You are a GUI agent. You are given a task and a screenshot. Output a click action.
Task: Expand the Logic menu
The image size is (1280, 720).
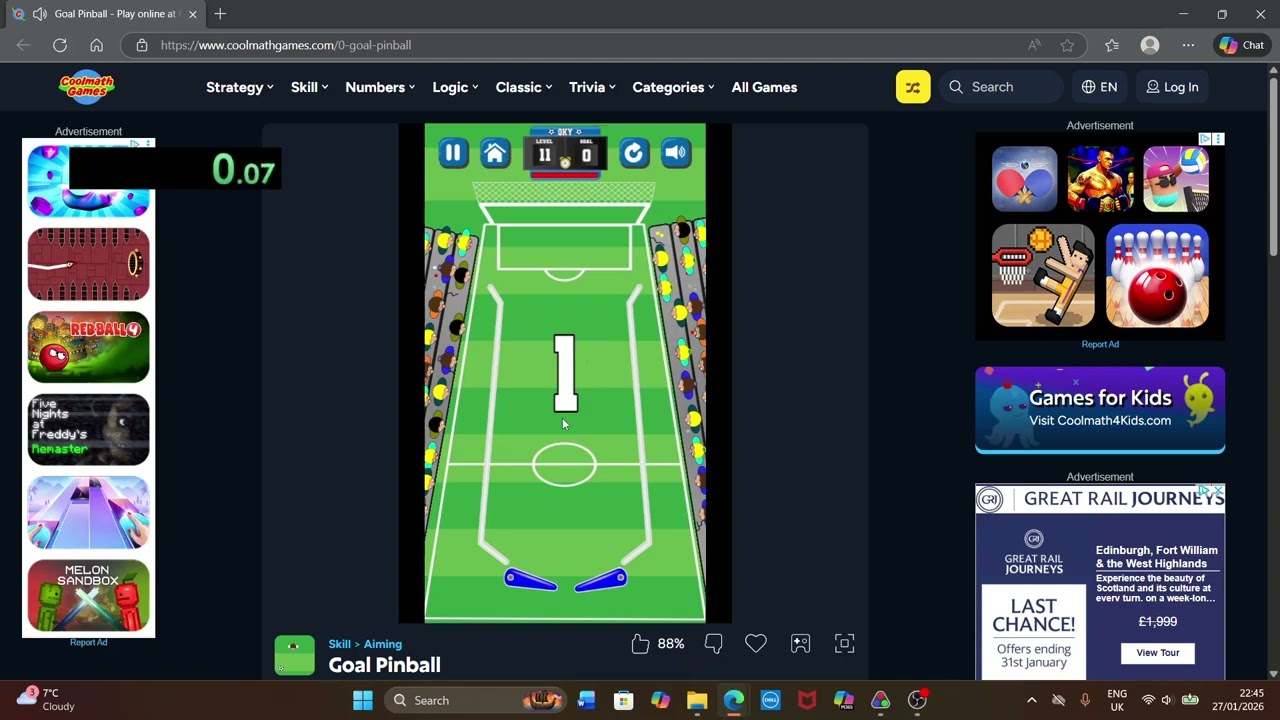coord(455,87)
